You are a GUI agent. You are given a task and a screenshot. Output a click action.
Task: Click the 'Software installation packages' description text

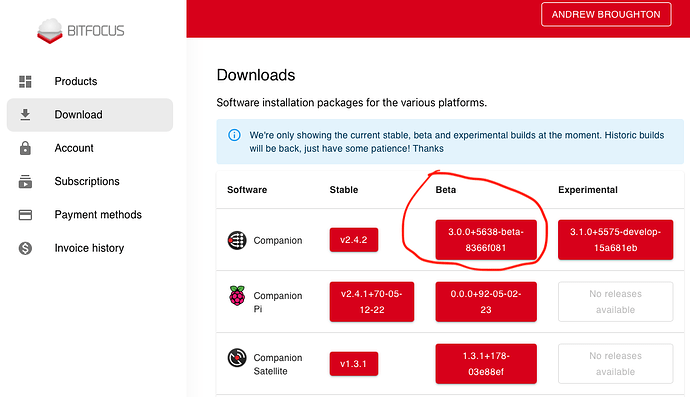(352, 103)
